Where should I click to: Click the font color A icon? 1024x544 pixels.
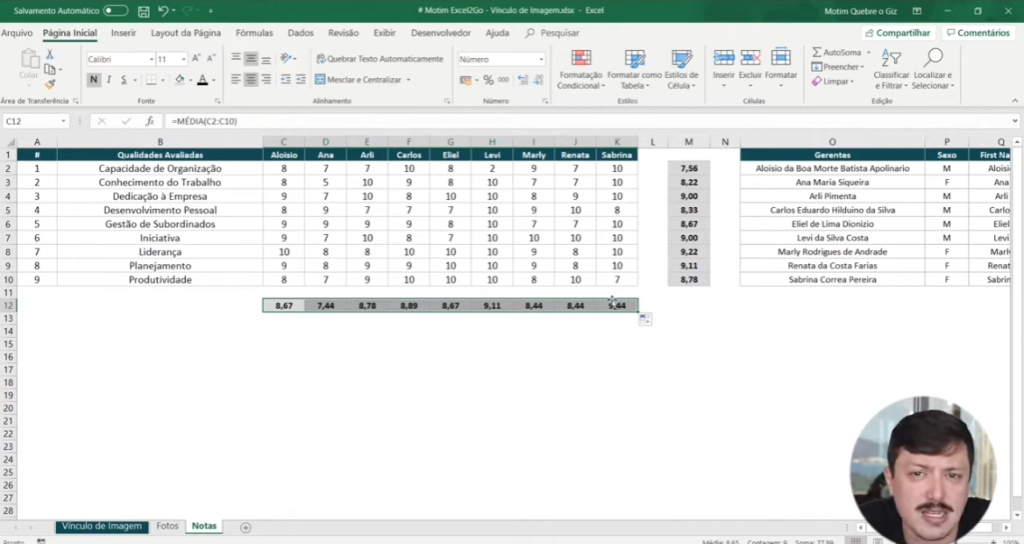point(202,80)
